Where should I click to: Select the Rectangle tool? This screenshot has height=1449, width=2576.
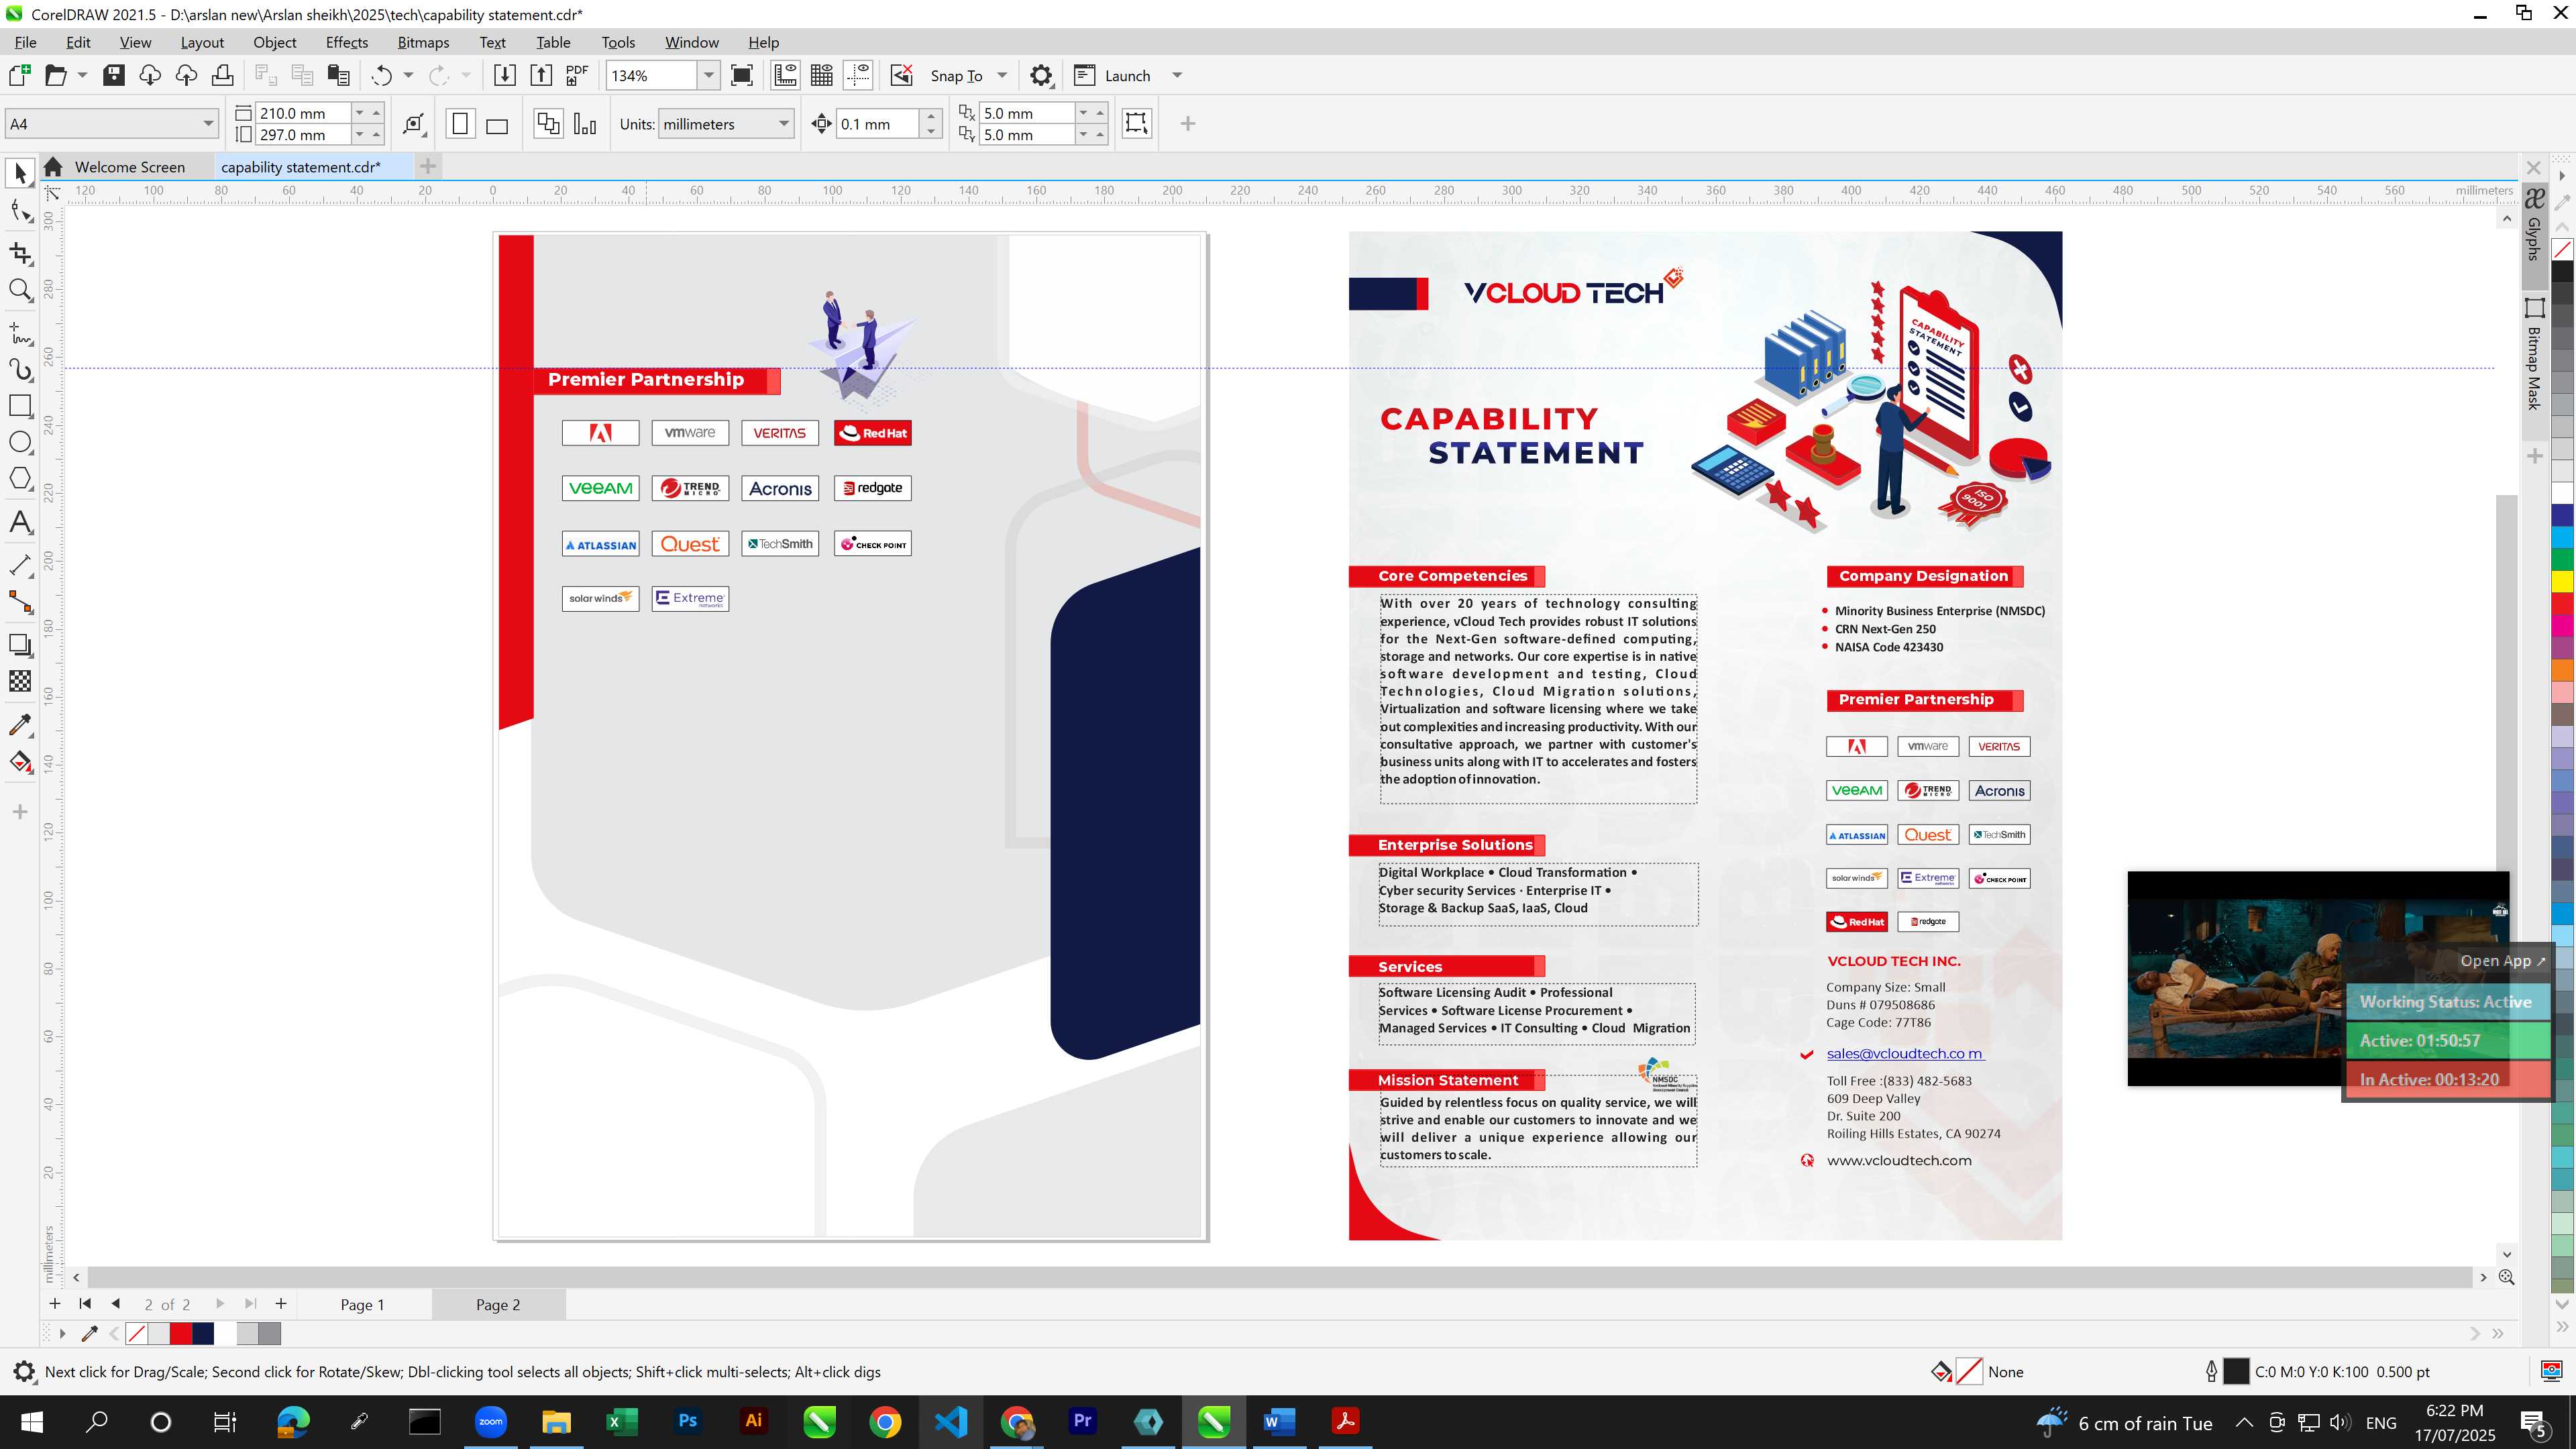click(x=20, y=405)
